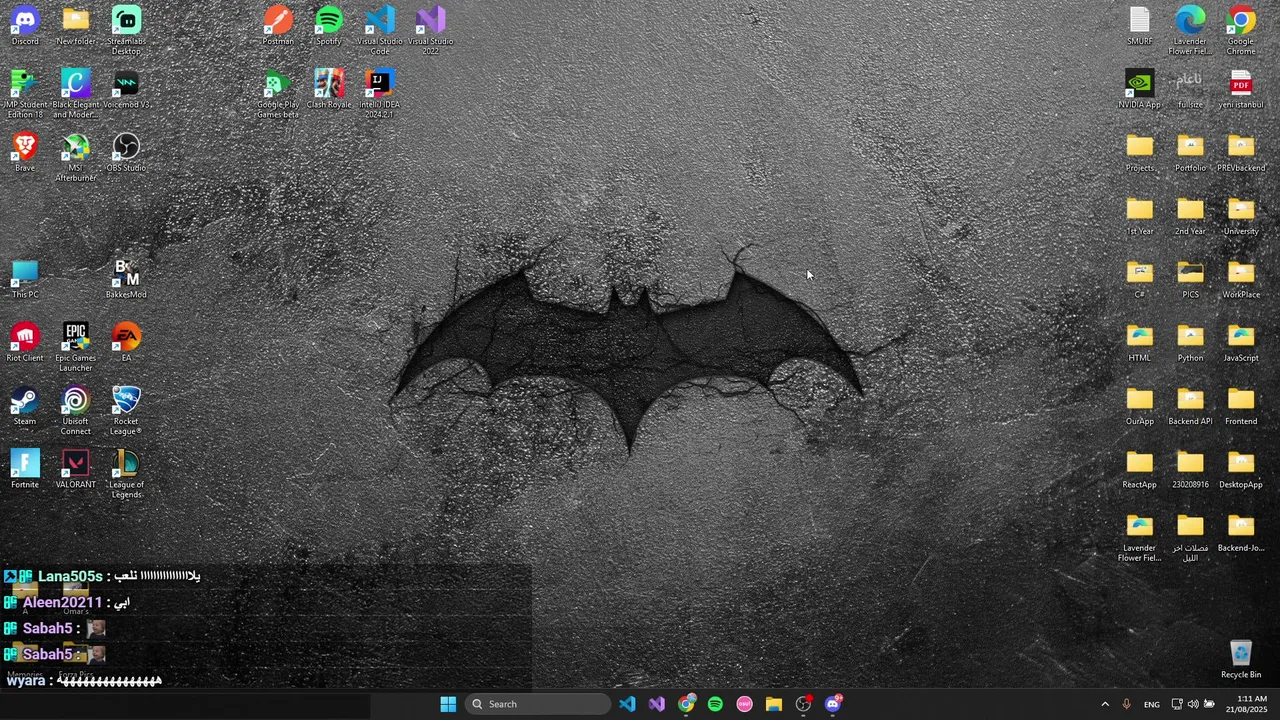The image size is (1280, 720).
Task: Select the fullsize image file icon
Action: click(1190, 89)
